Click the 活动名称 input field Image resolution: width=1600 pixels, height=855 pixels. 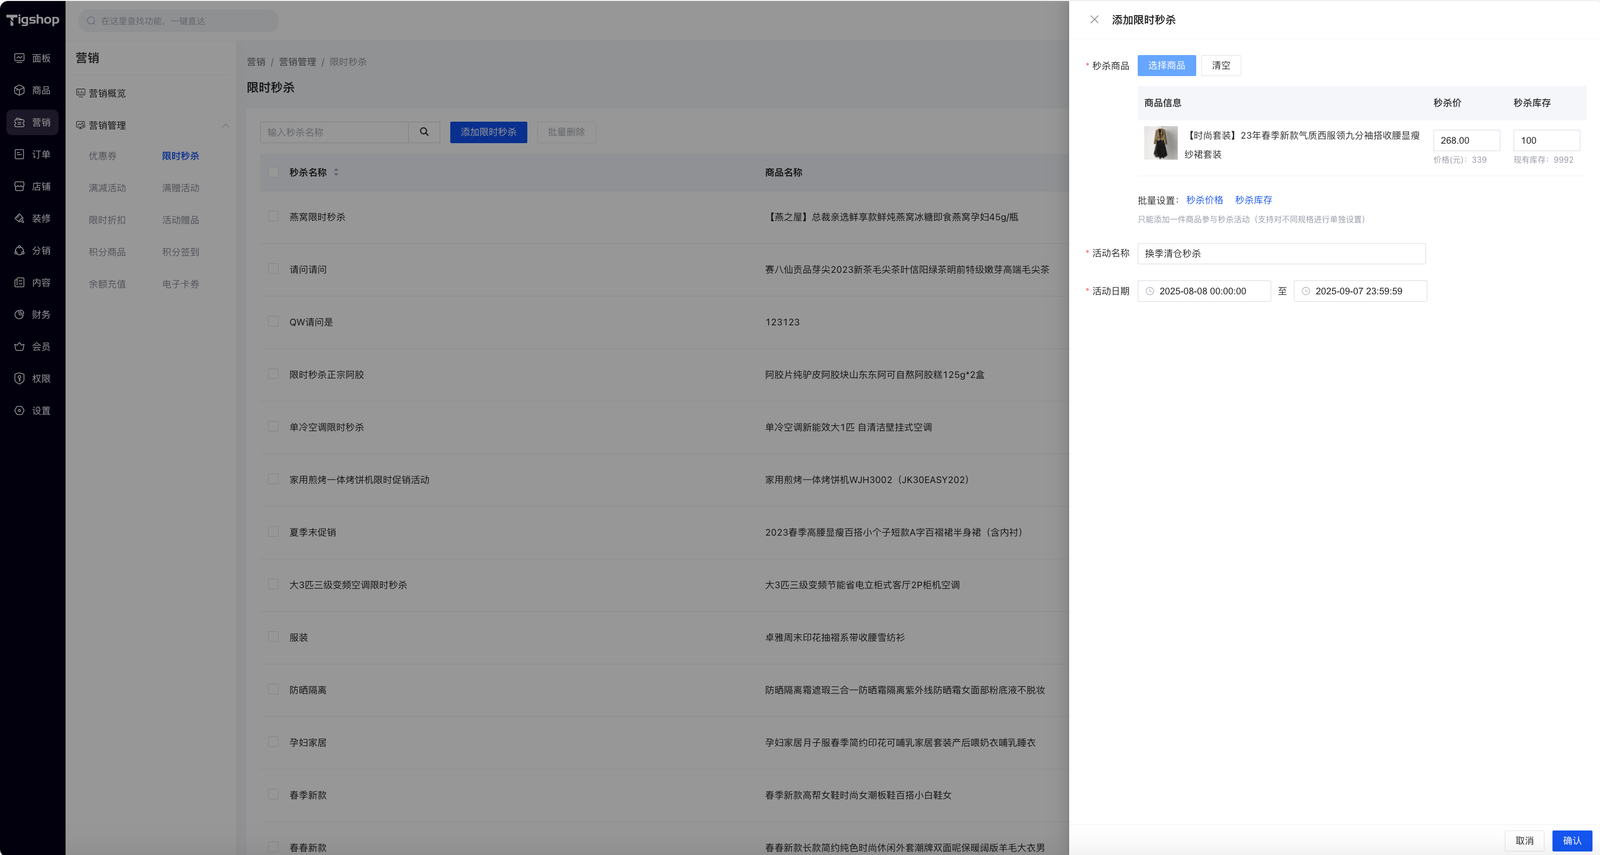point(1280,254)
